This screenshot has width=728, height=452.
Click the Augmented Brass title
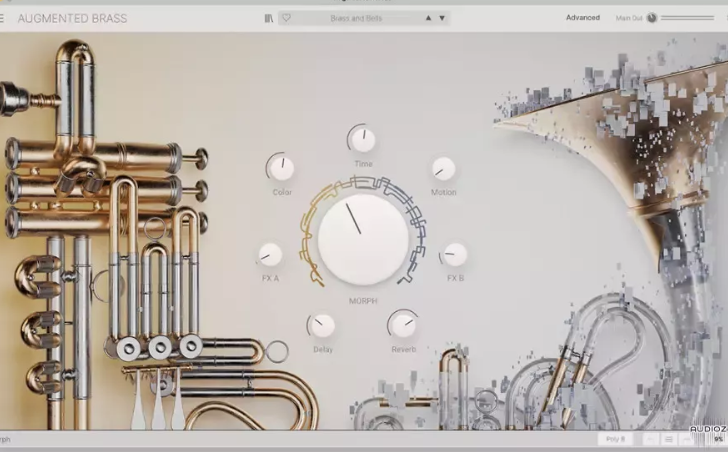click(x=72, y=19)
